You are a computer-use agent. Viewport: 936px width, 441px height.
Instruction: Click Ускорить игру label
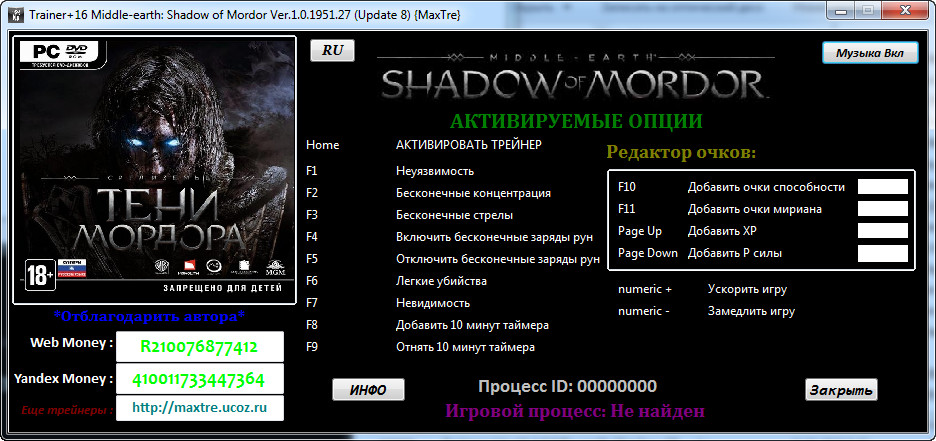[x=747, y=289]
